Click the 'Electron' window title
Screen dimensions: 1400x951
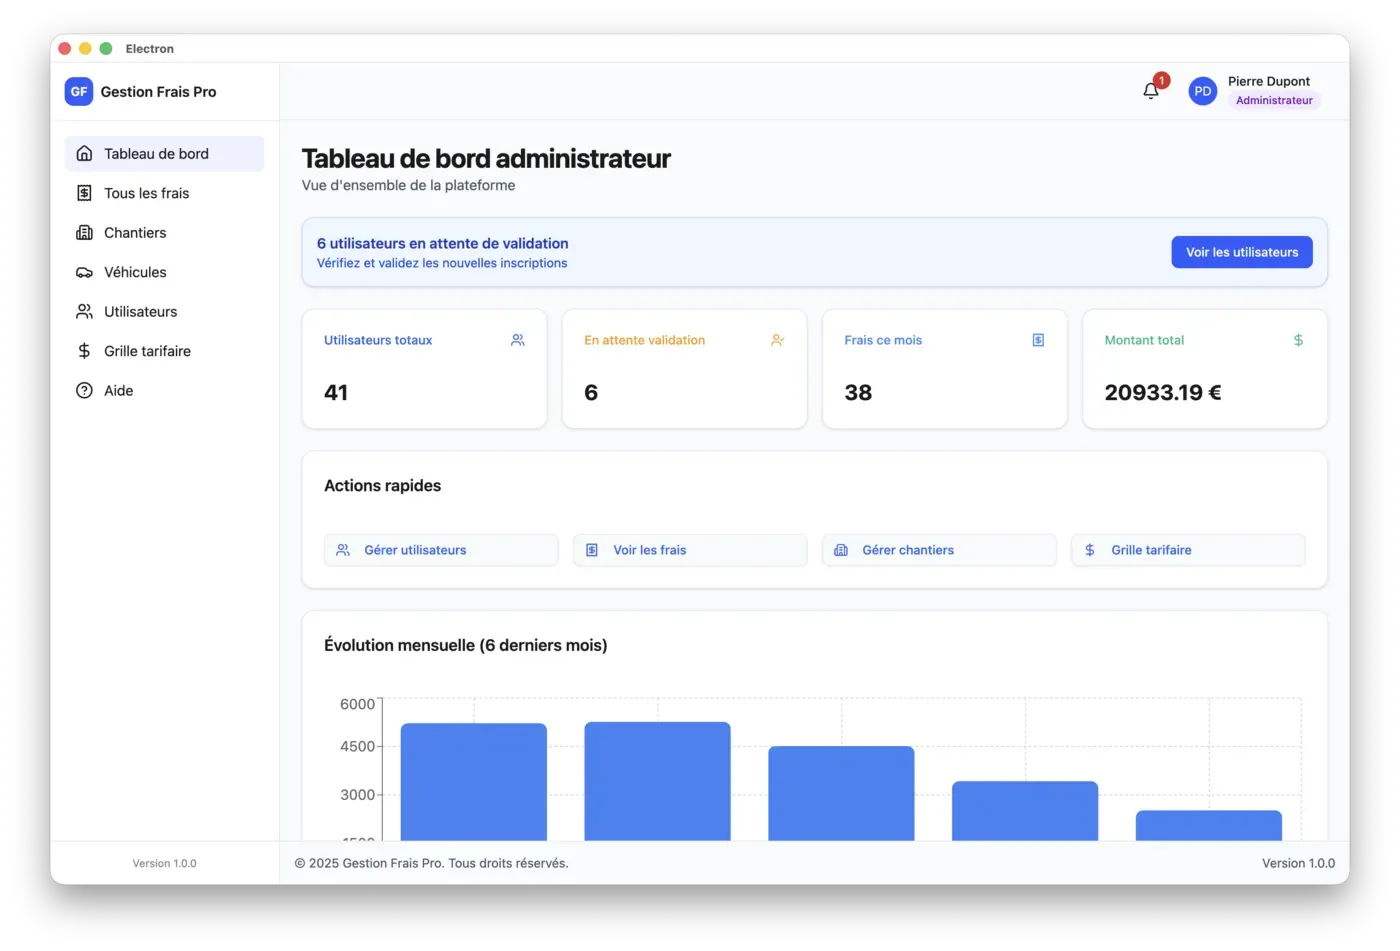click(150, 49)
